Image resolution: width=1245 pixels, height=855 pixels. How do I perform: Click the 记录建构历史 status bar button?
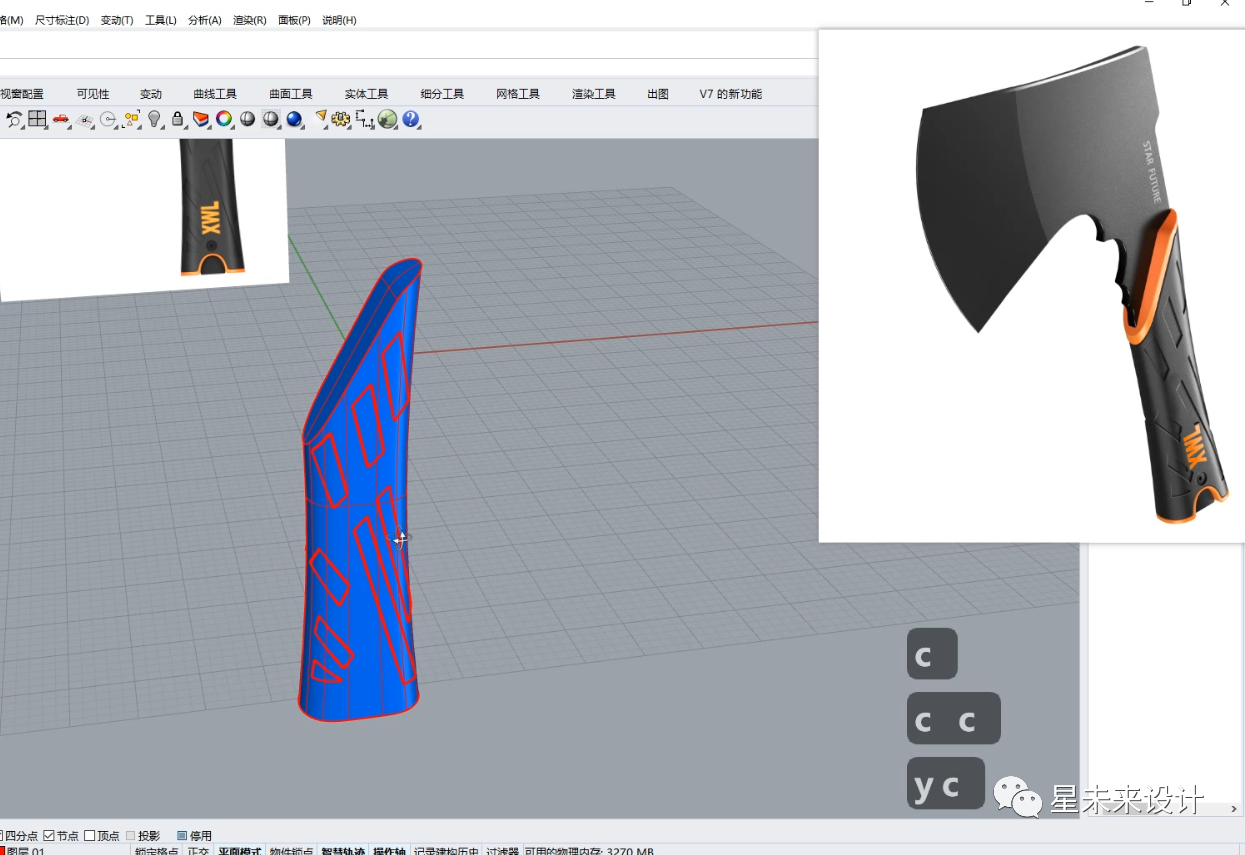tap(446, 851)
